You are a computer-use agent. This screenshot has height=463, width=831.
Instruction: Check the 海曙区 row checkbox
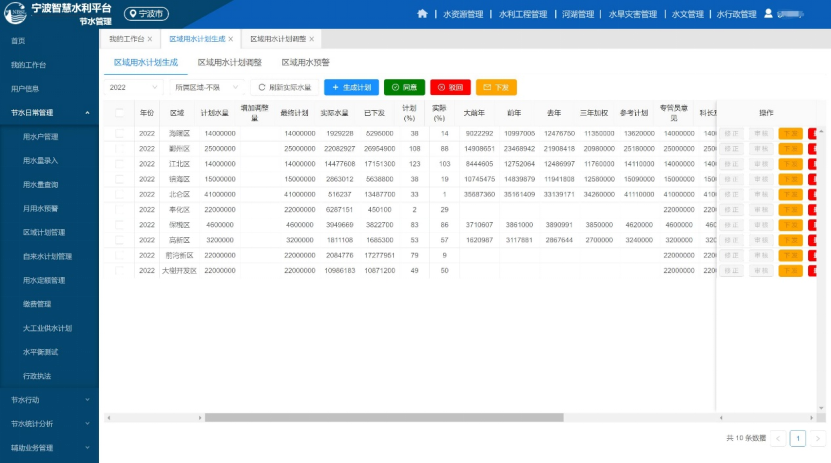pyautogui.click(x=119, y=133)
